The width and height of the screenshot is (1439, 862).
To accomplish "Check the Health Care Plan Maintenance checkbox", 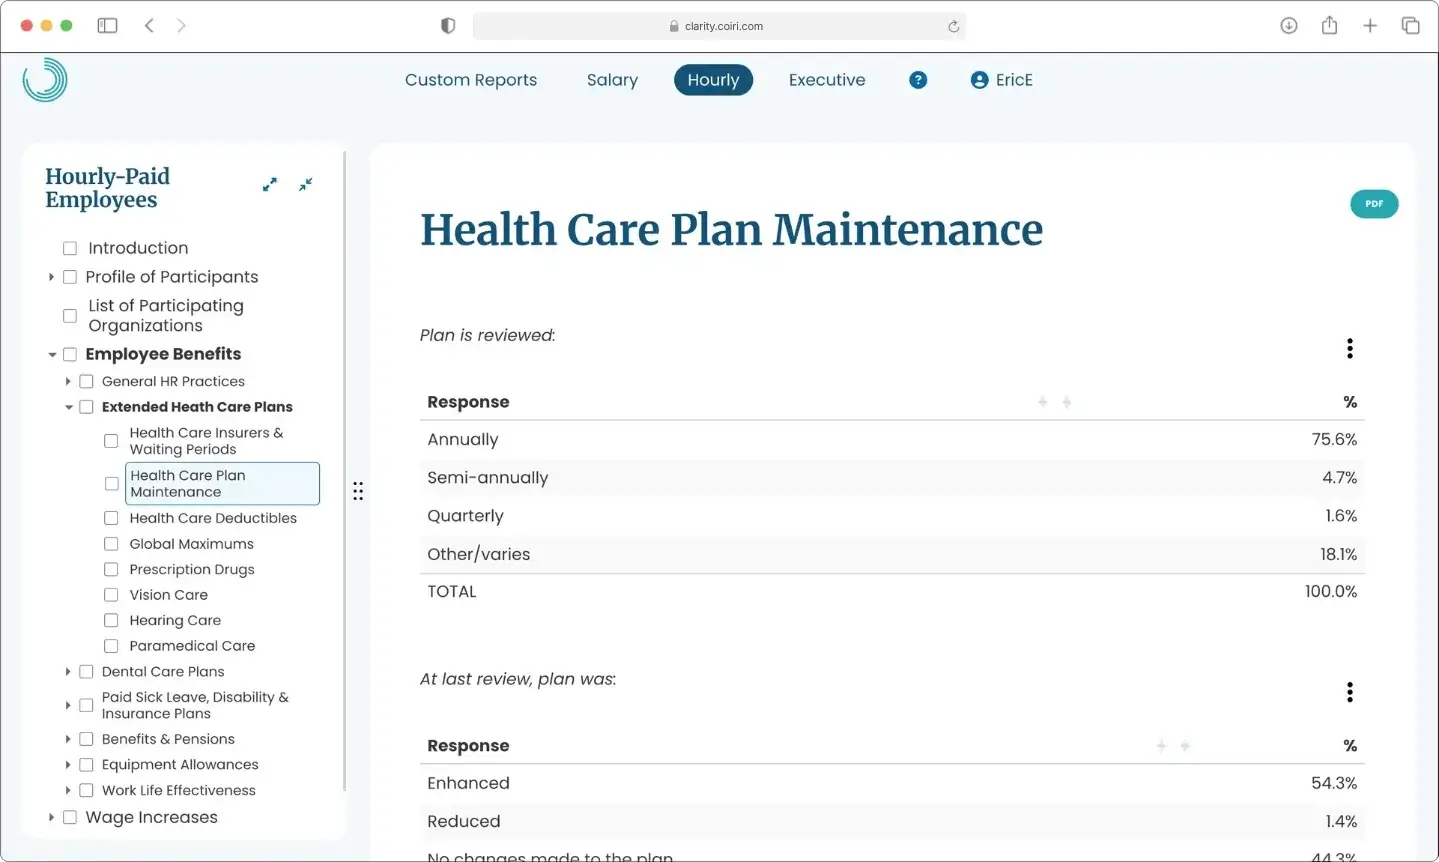I will pos(111,483).
